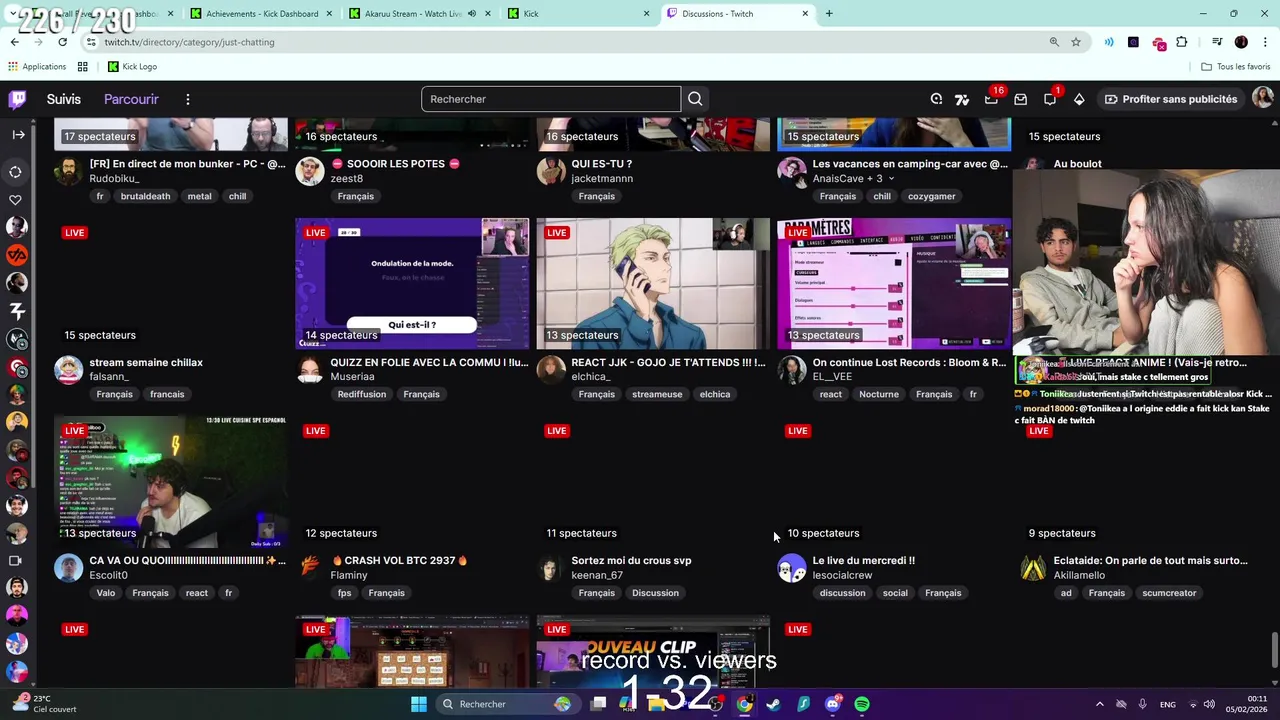
Task: Open the three-dot more menu beside Parcourir
Action: tap(187, 99)
